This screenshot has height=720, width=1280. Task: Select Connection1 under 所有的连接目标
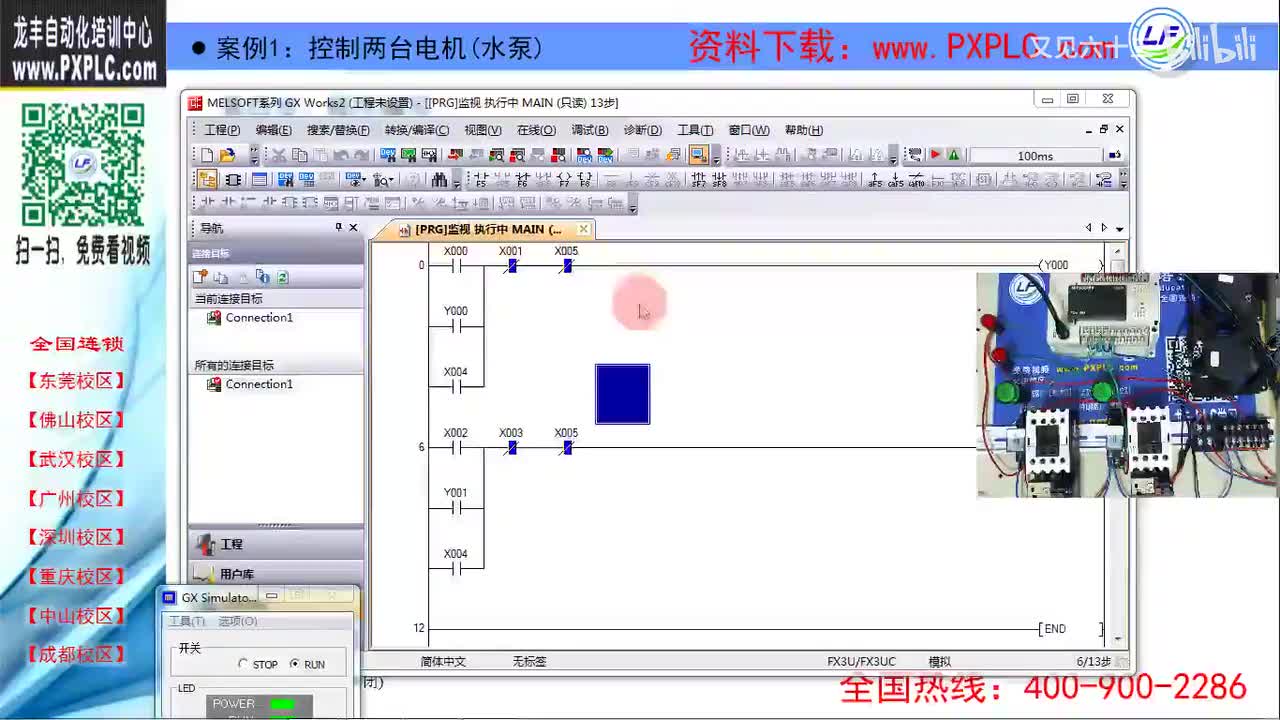tap(259, 384)
